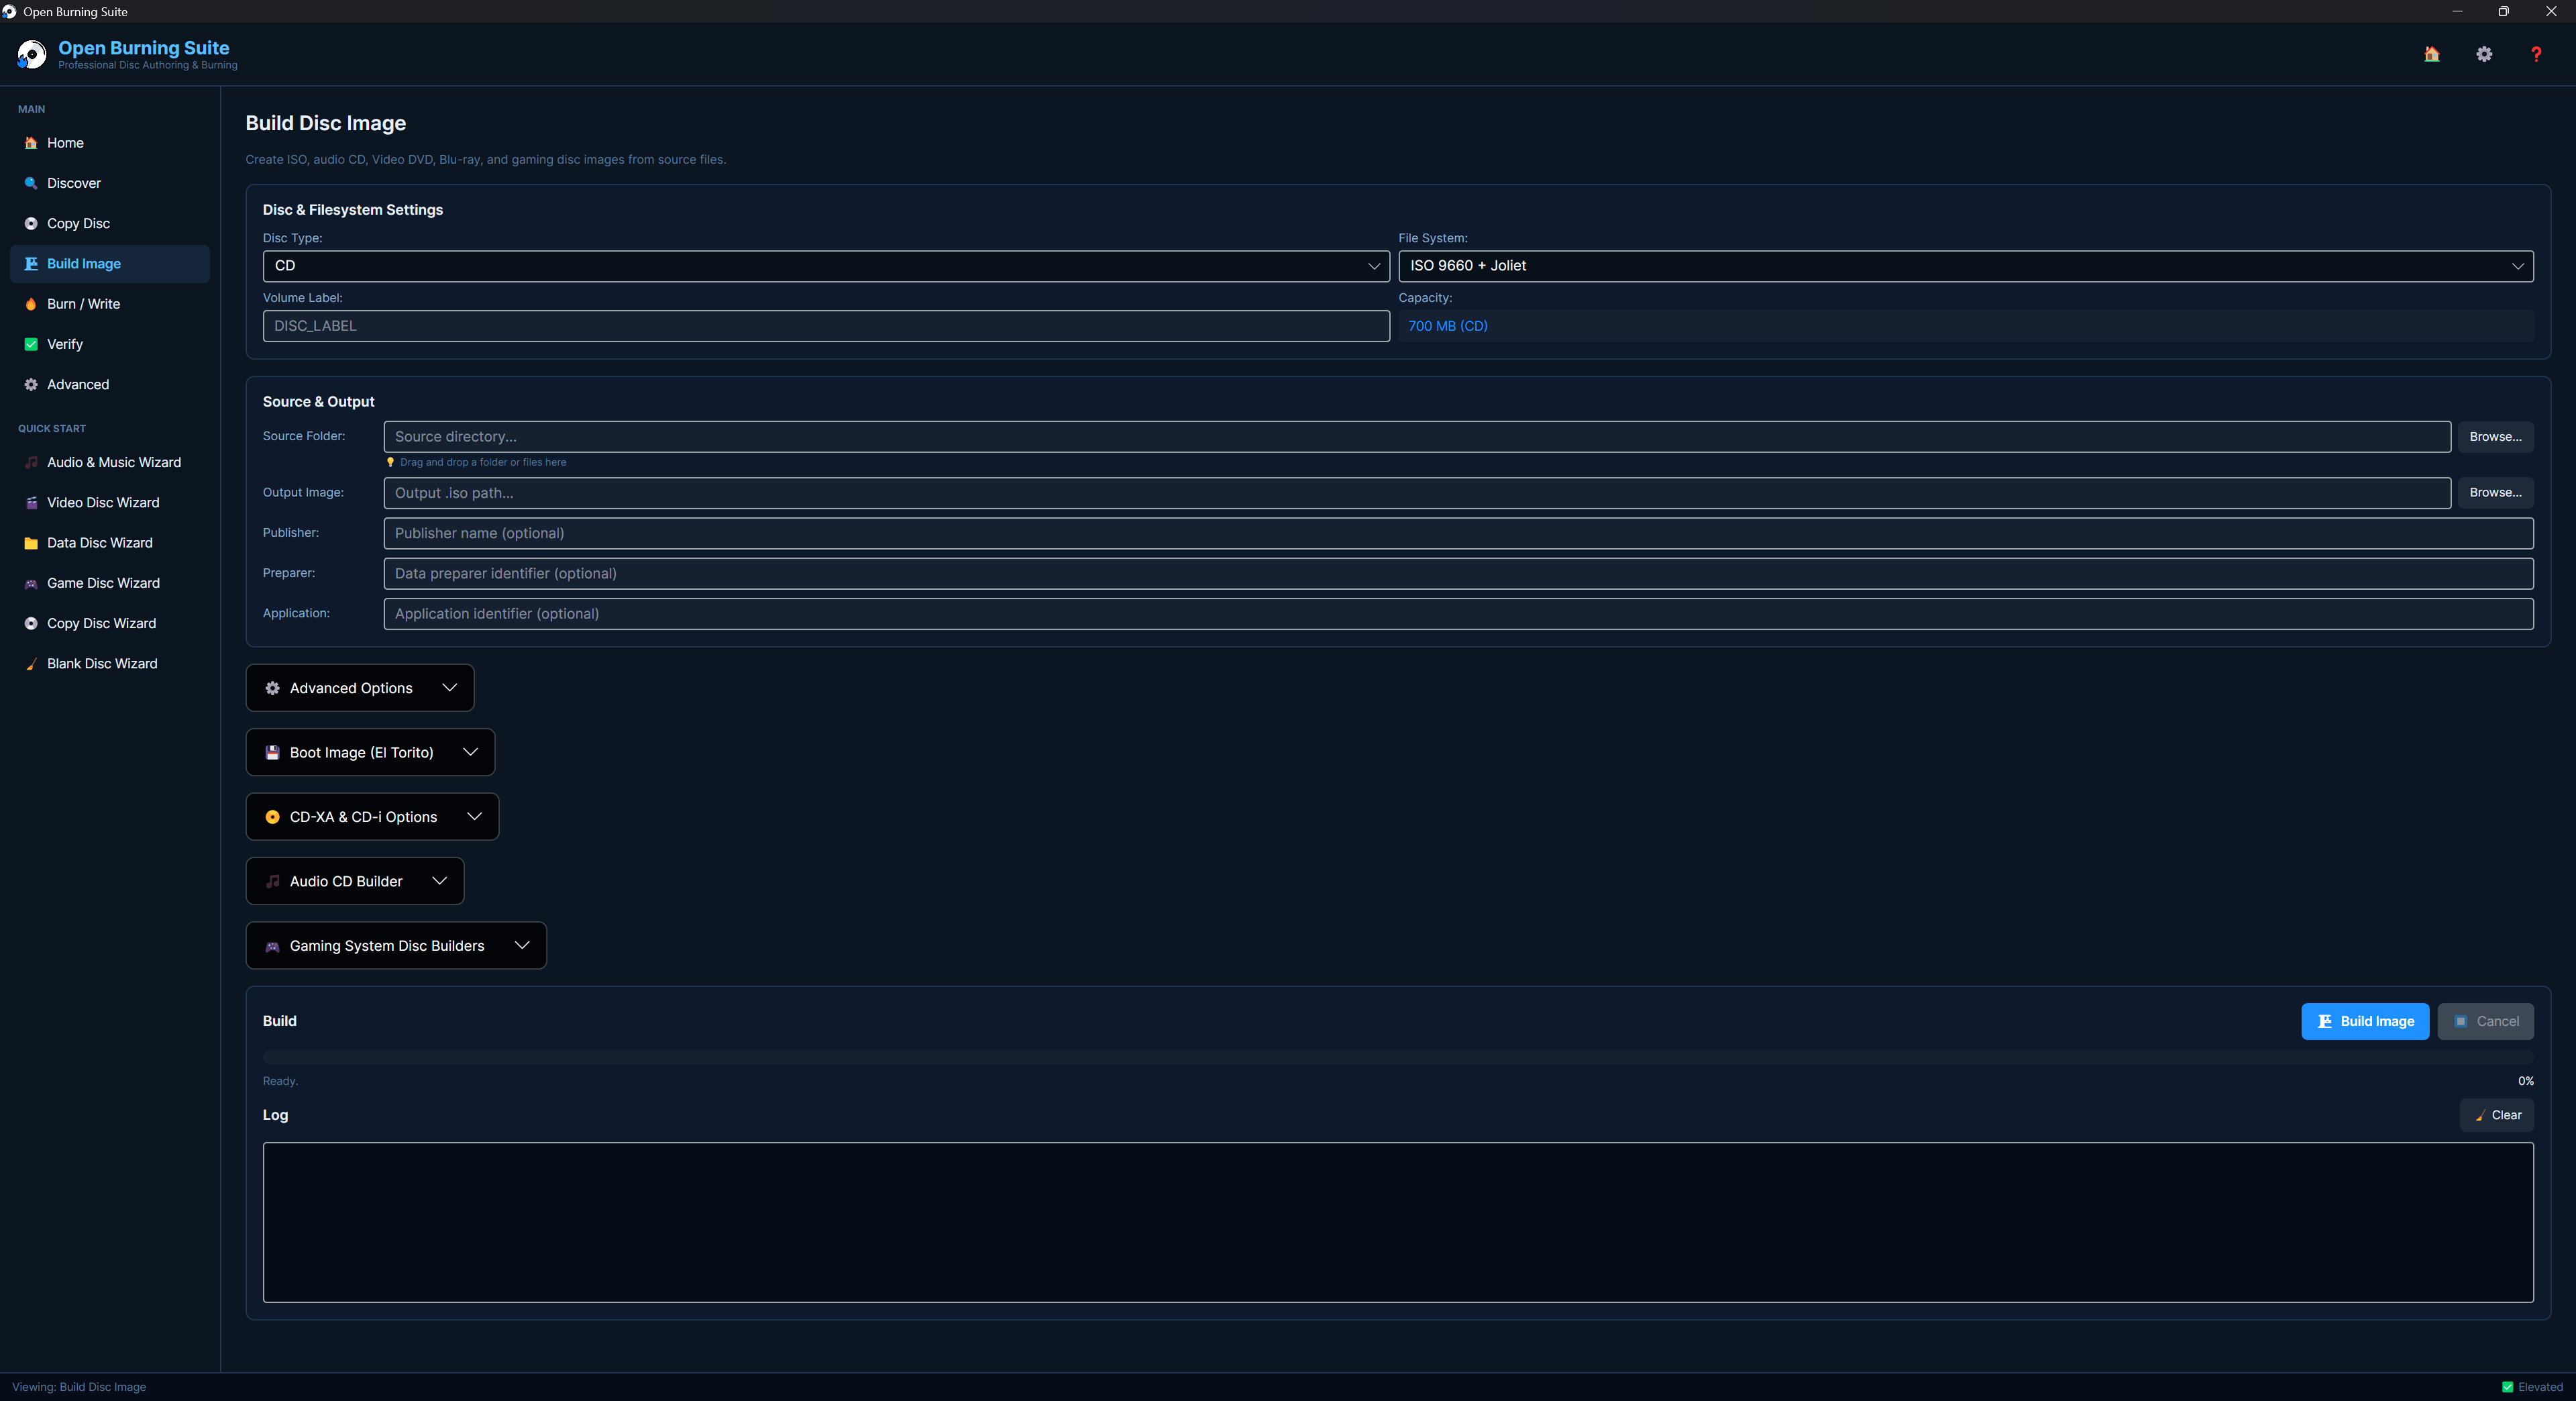This screenshot has width=2576, height=1401.
Task: Browse for the Output Image path
Action: coord(2495,493)
